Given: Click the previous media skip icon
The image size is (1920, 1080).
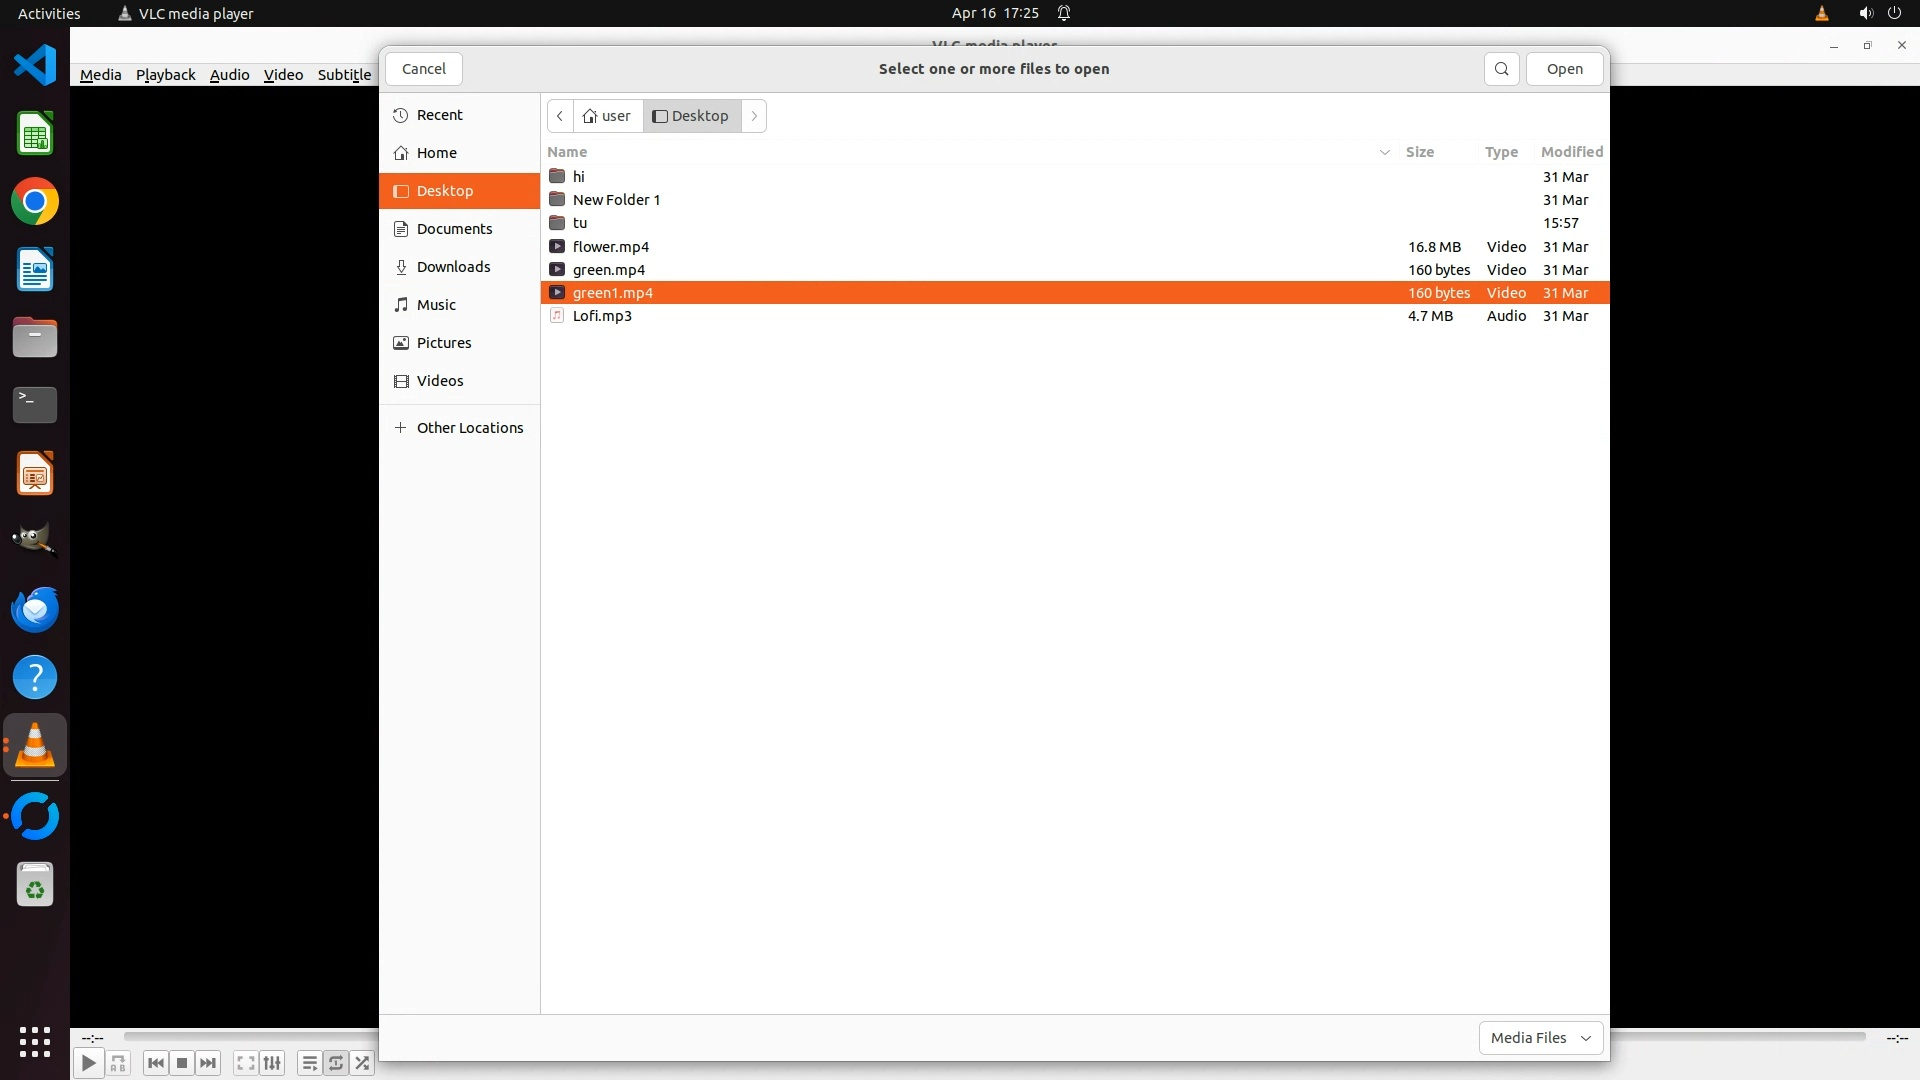Looking at the screenshot, I should pyautogui.click(x=155, y=1063).
